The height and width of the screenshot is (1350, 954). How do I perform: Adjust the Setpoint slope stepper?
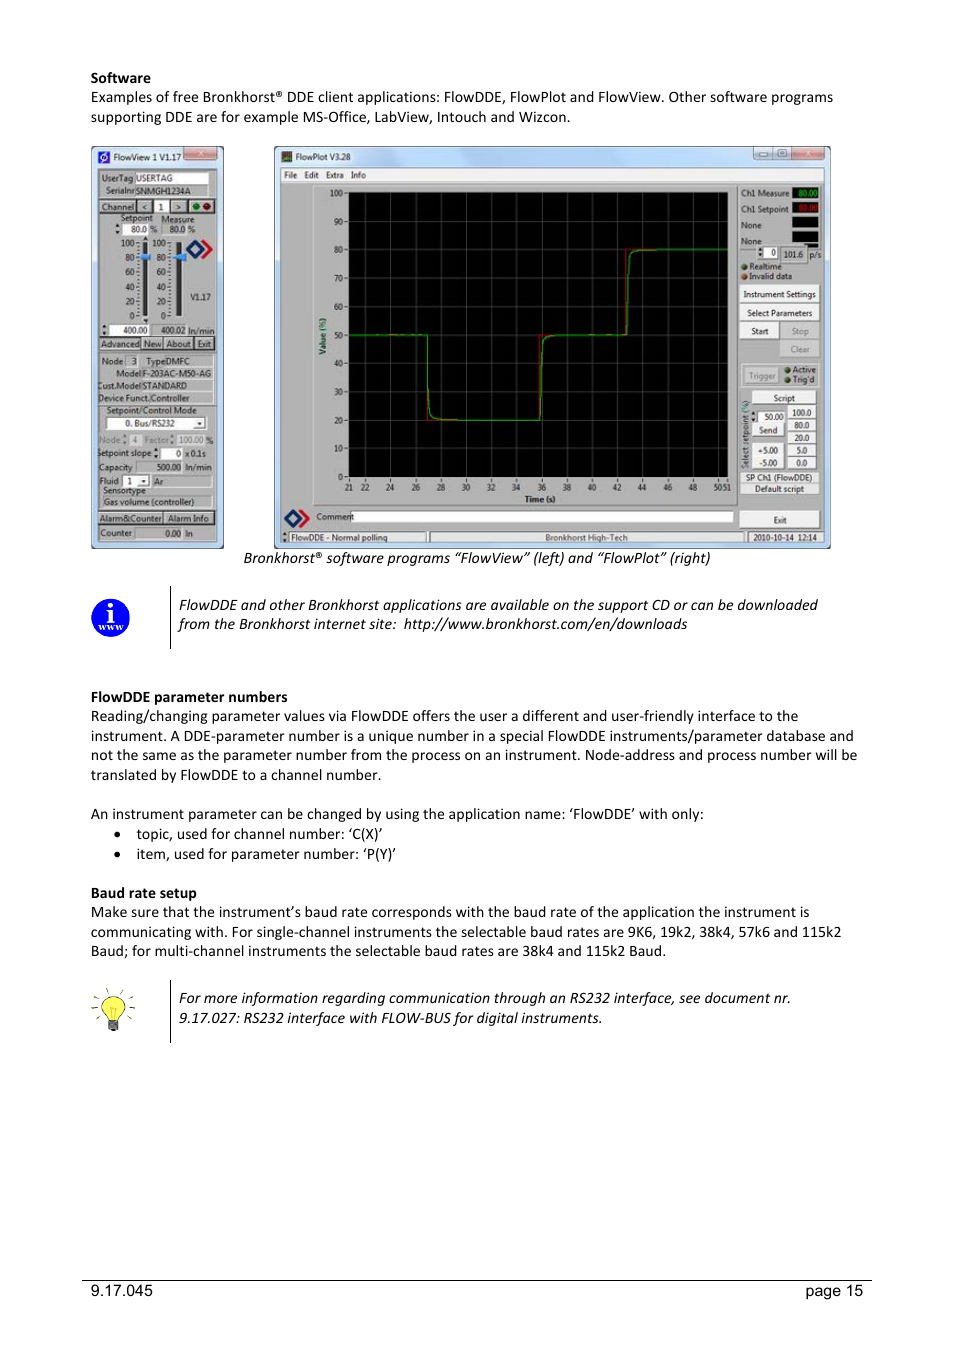point(156,453)
